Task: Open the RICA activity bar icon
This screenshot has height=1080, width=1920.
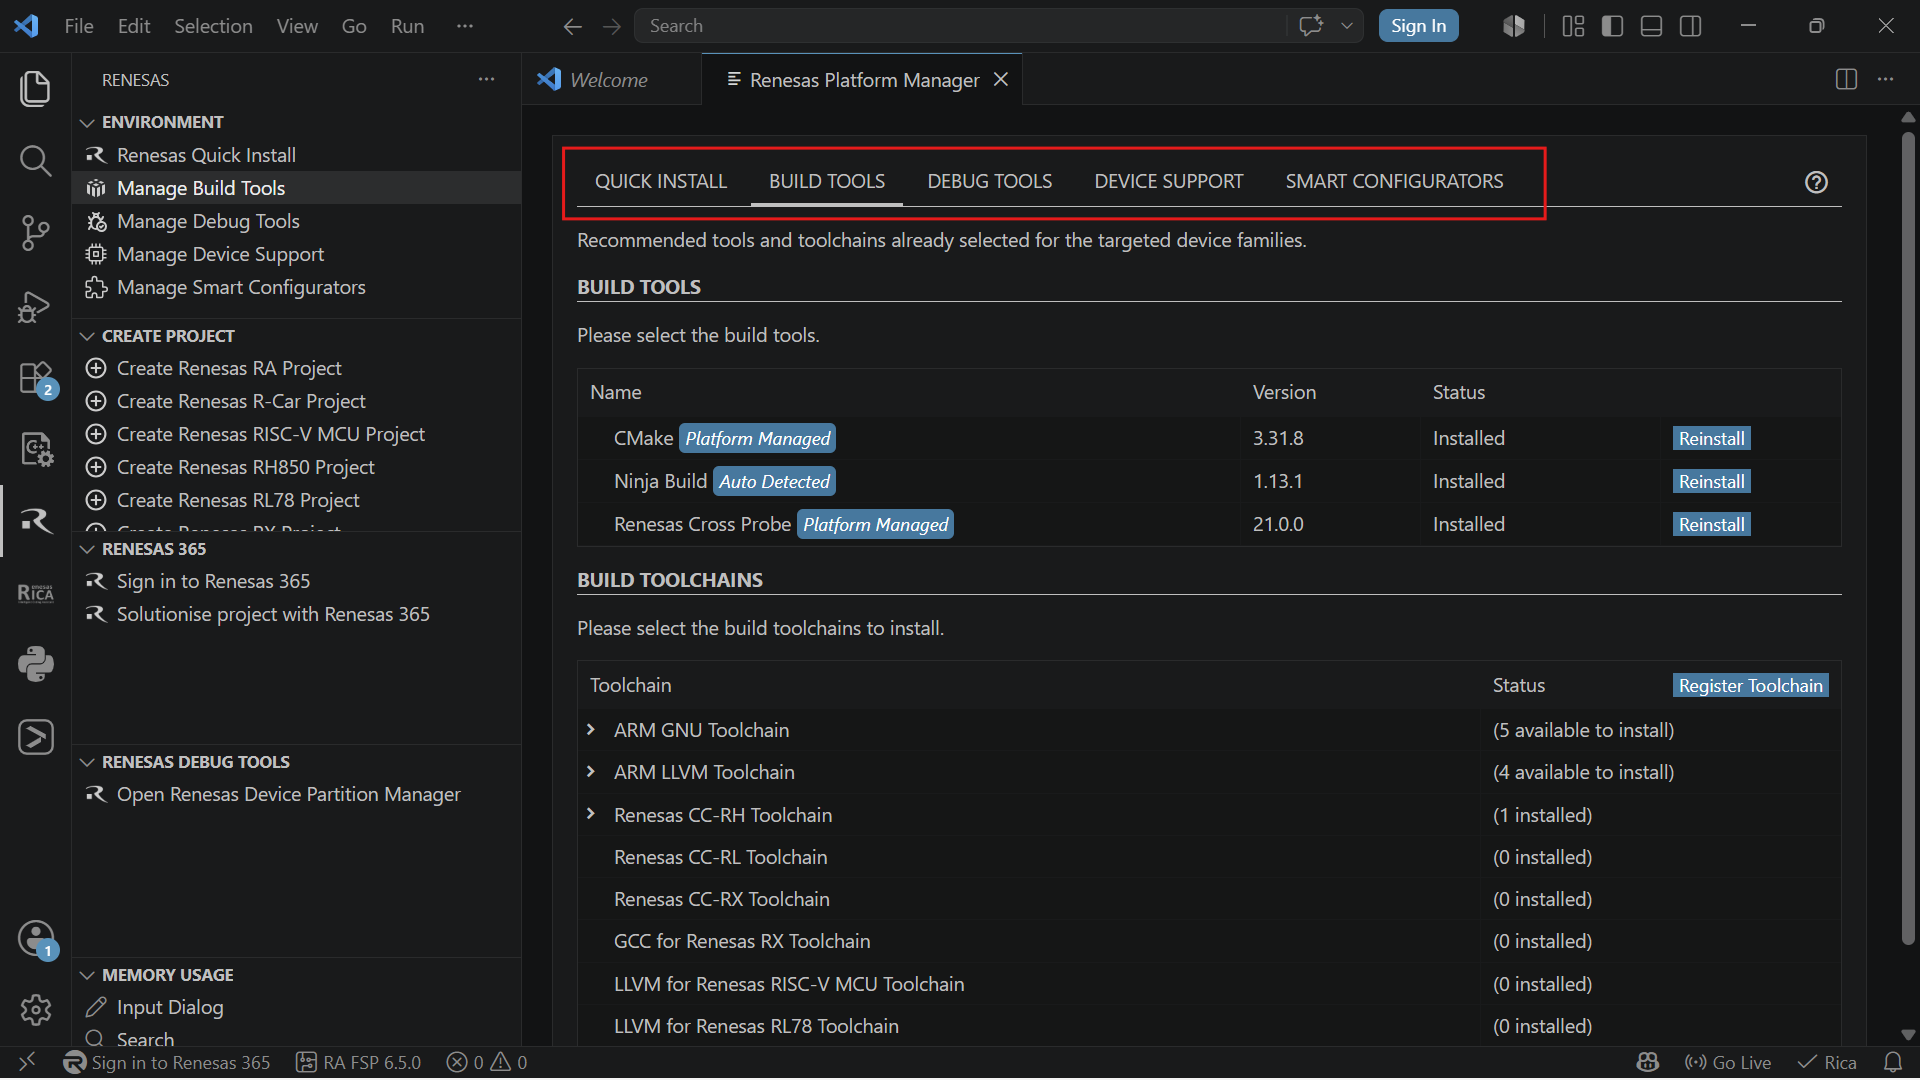Action: (35, 593)
